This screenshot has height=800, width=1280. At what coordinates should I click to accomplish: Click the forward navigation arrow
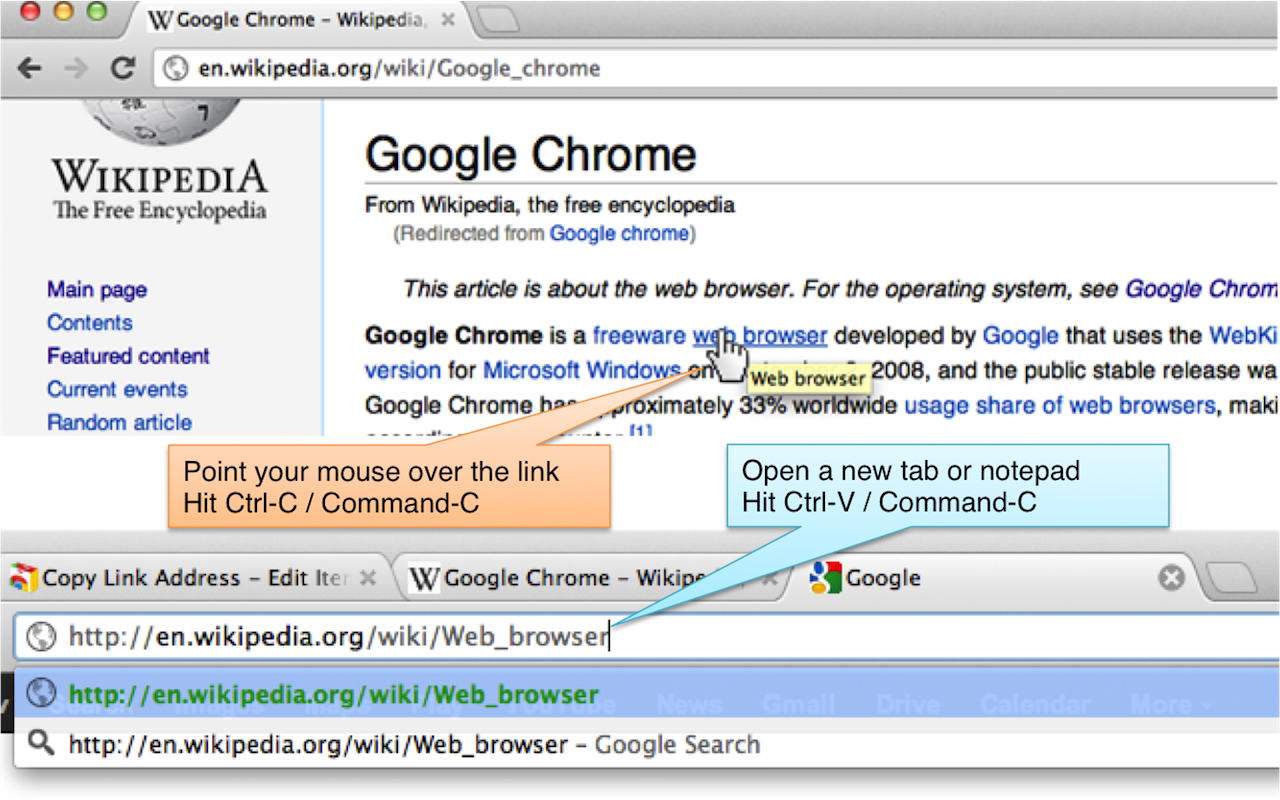click(x=75, y=68)
